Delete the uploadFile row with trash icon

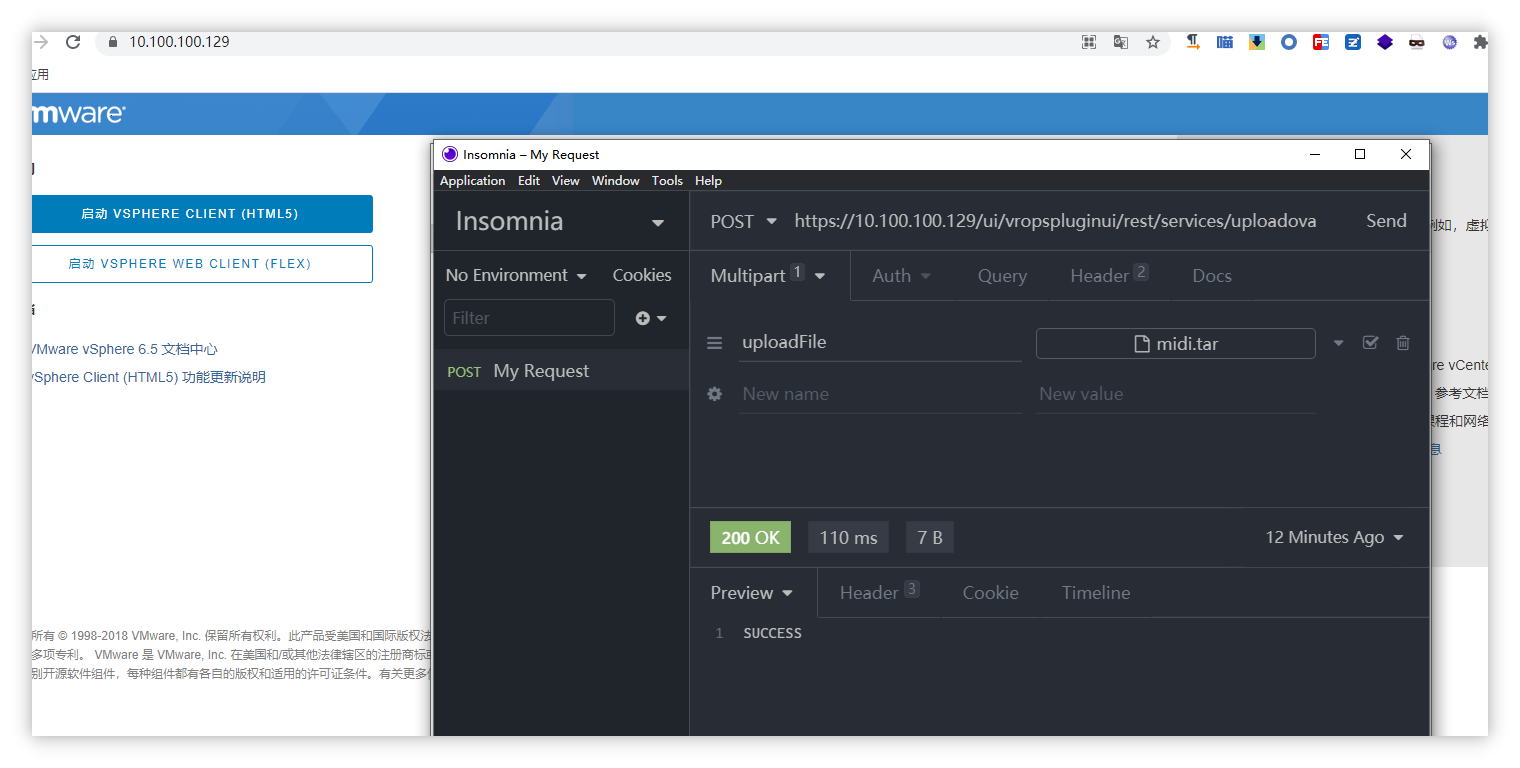click(1403, 343)
